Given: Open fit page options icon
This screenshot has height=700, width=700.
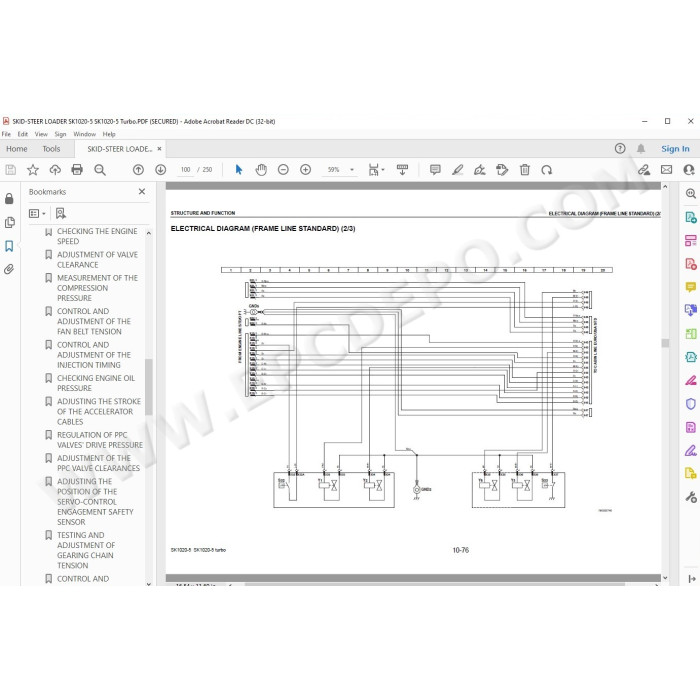Looking at the screenshot, I should (x=376, y=170).
